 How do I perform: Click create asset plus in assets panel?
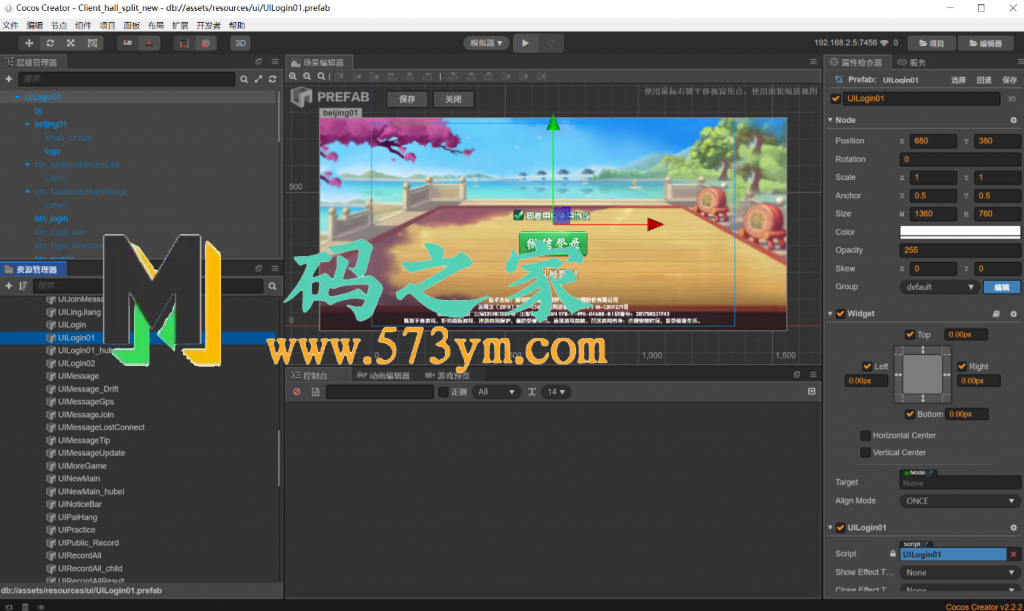[8, 286]
